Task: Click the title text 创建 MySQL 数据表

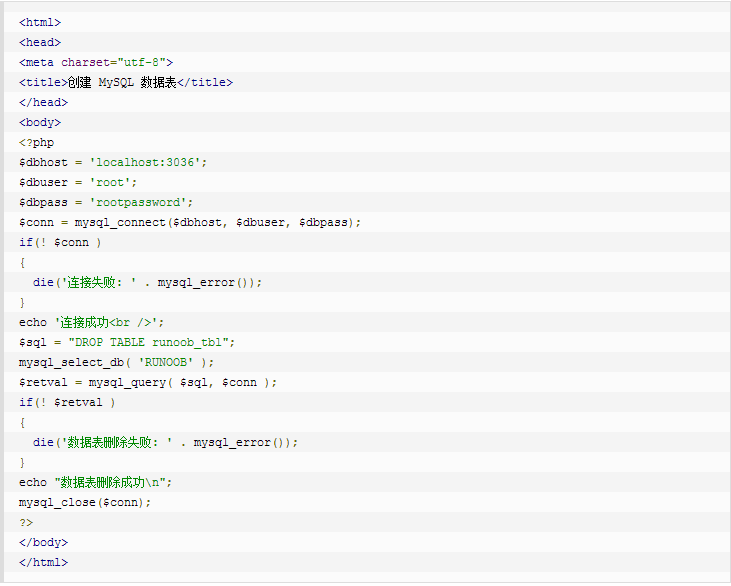Action: coord(122,82)
